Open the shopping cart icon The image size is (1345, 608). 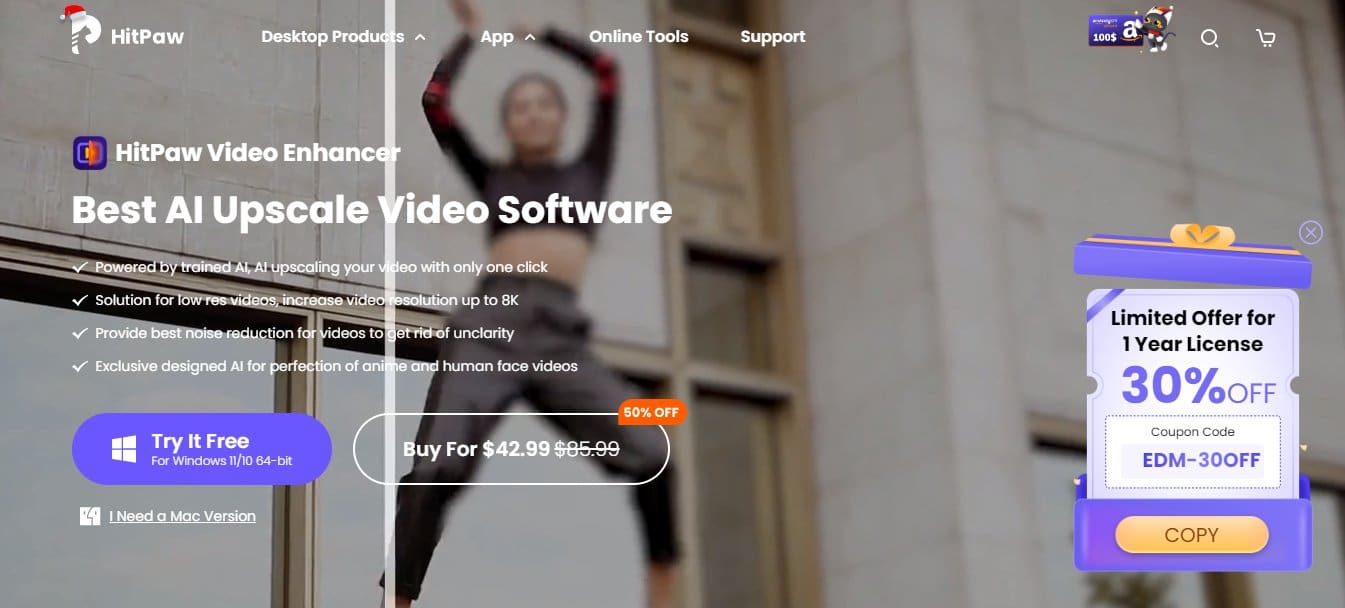click(x=1265, y=38)
